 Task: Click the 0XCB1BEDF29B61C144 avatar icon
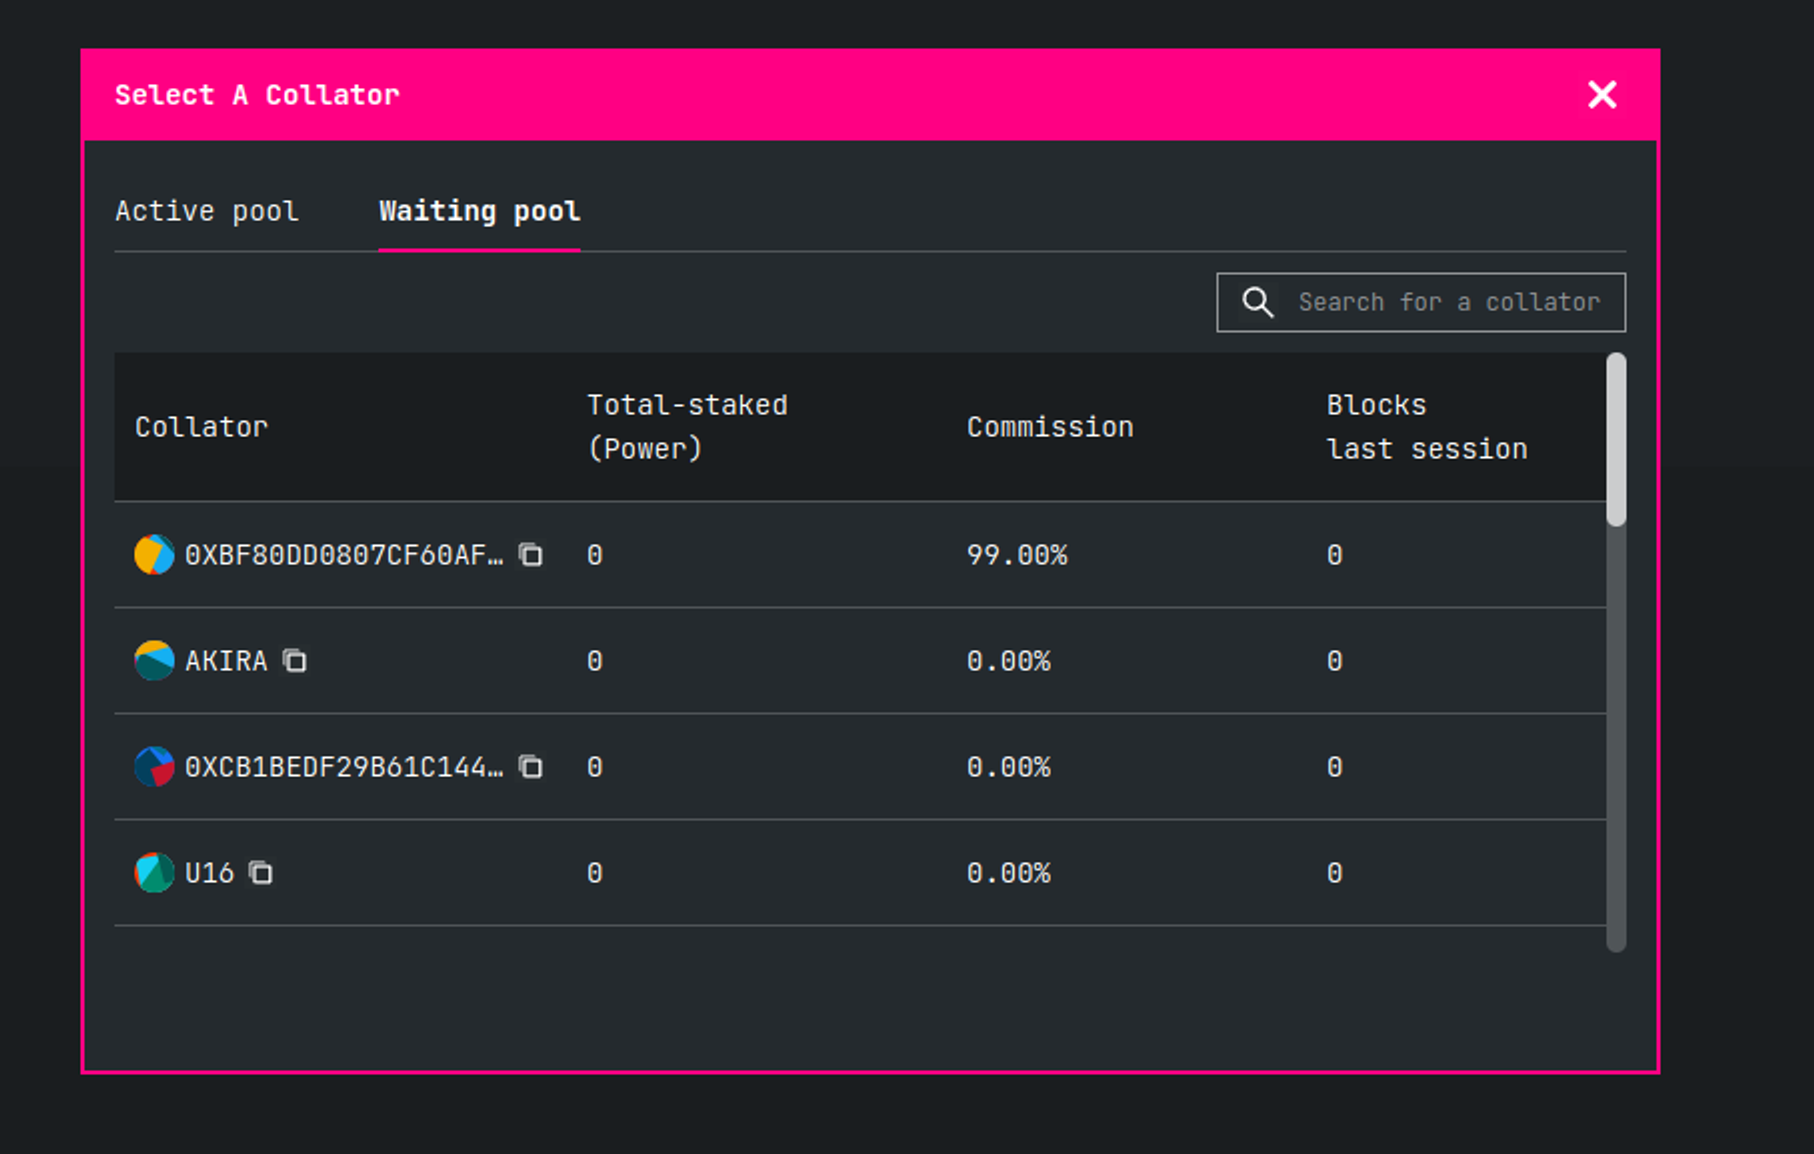154,767
